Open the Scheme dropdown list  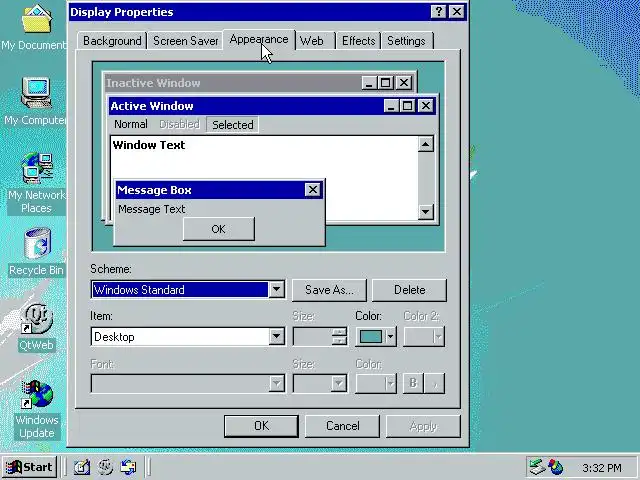click(276, 290)
